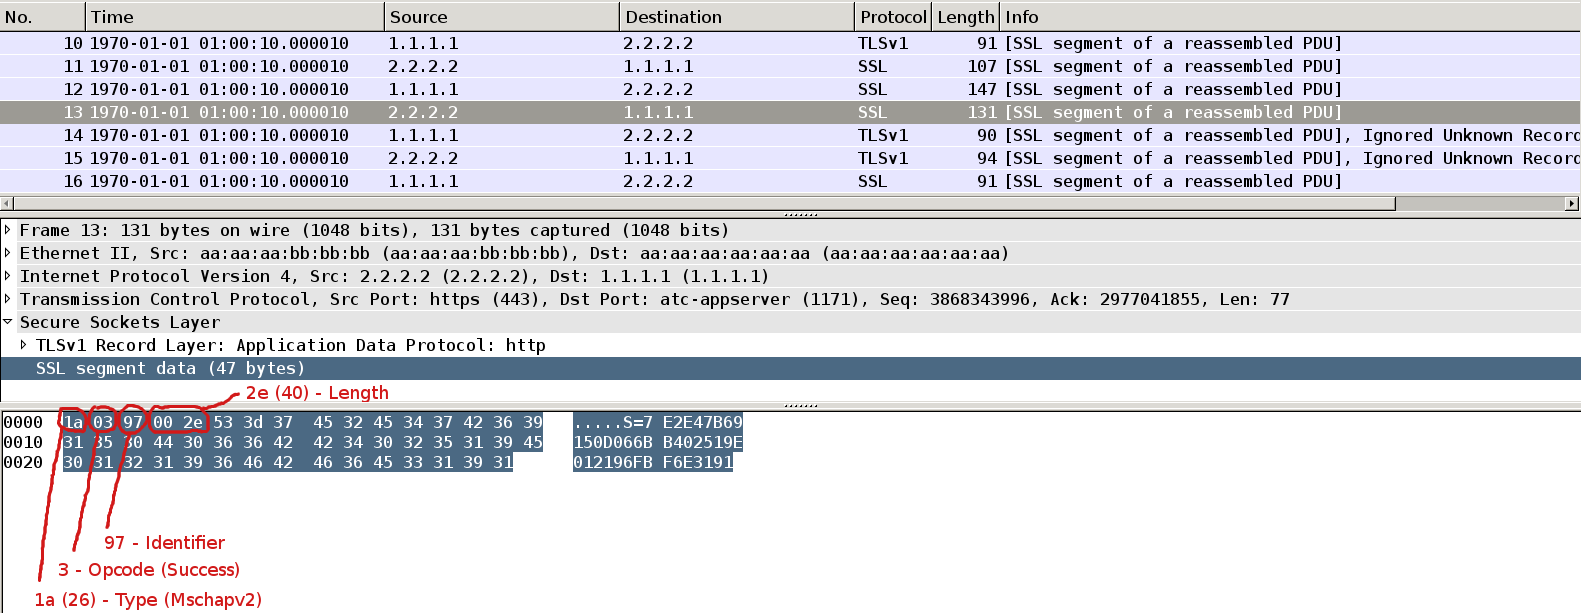1581x613 pixels.
Task: Sort packets by the No. column
Action: click(42, 17)
